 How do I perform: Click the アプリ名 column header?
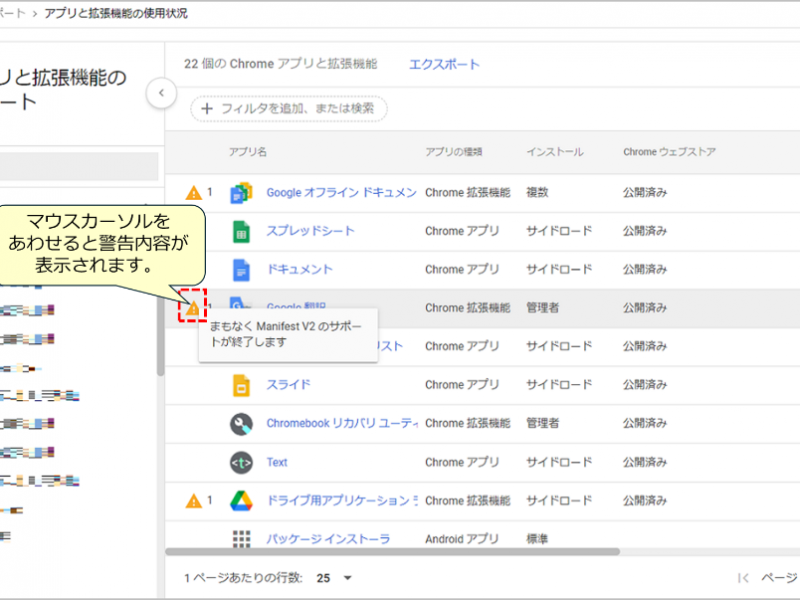click(247, 152)
